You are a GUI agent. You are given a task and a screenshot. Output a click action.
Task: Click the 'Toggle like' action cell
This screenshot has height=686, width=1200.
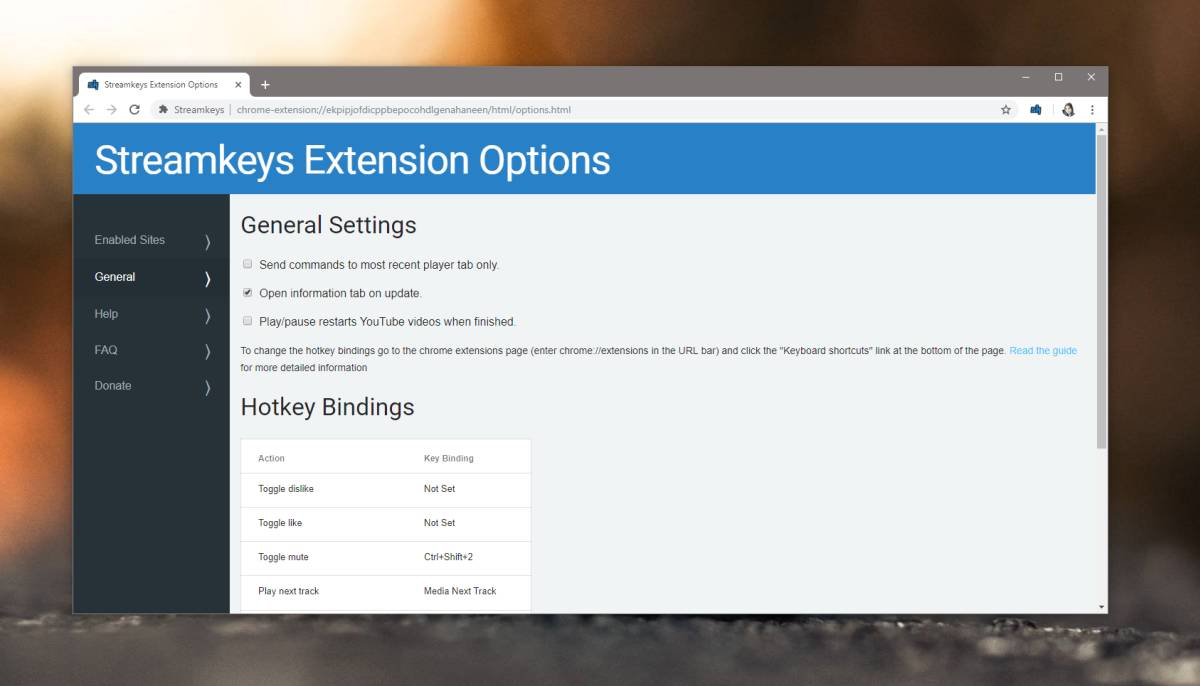(x=280, y=523)
